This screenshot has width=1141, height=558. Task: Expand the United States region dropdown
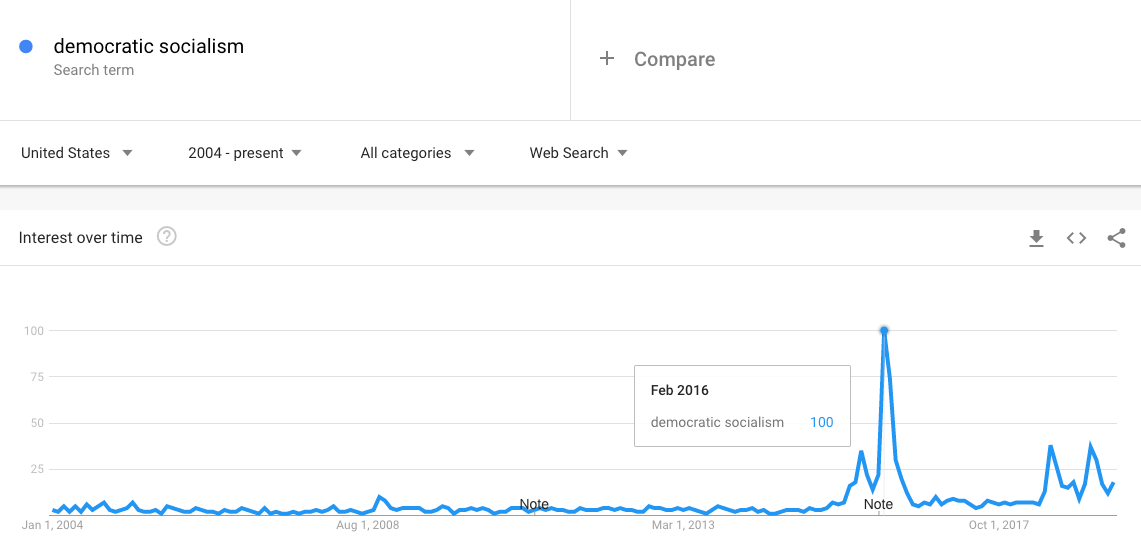click(x=77, y=153)
